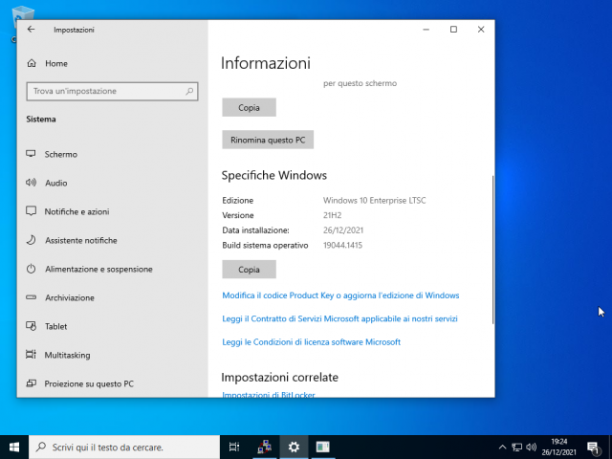Click the icon beside Multitasking
This screenshot has width=612, height=459.
point(31,355)
